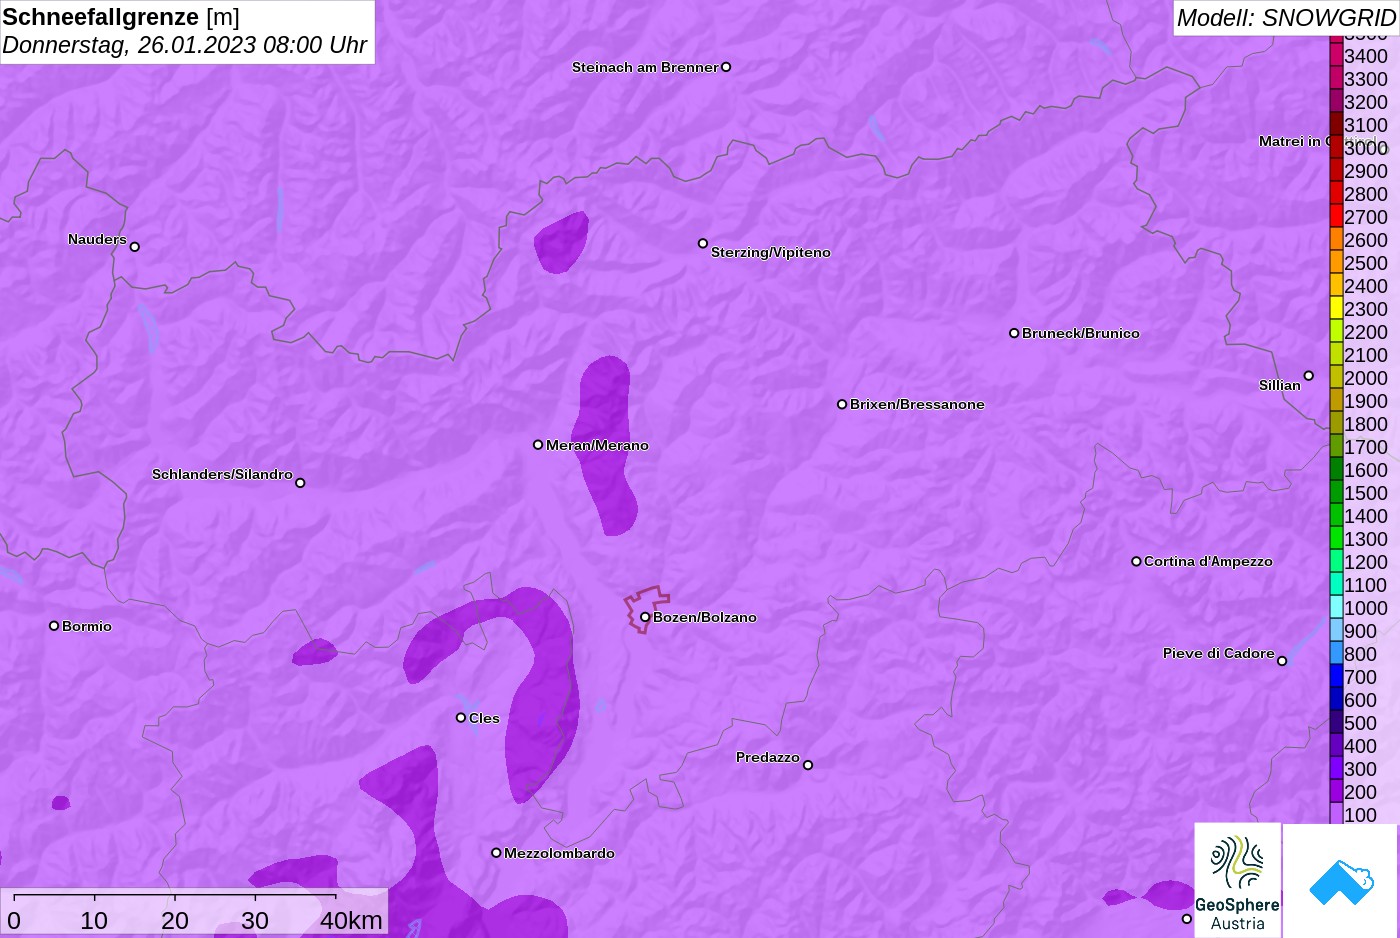Screen dimensions: 1400x938
Task: Click the Cortina d'Ampezzo marker
Action: point(1136,562)
